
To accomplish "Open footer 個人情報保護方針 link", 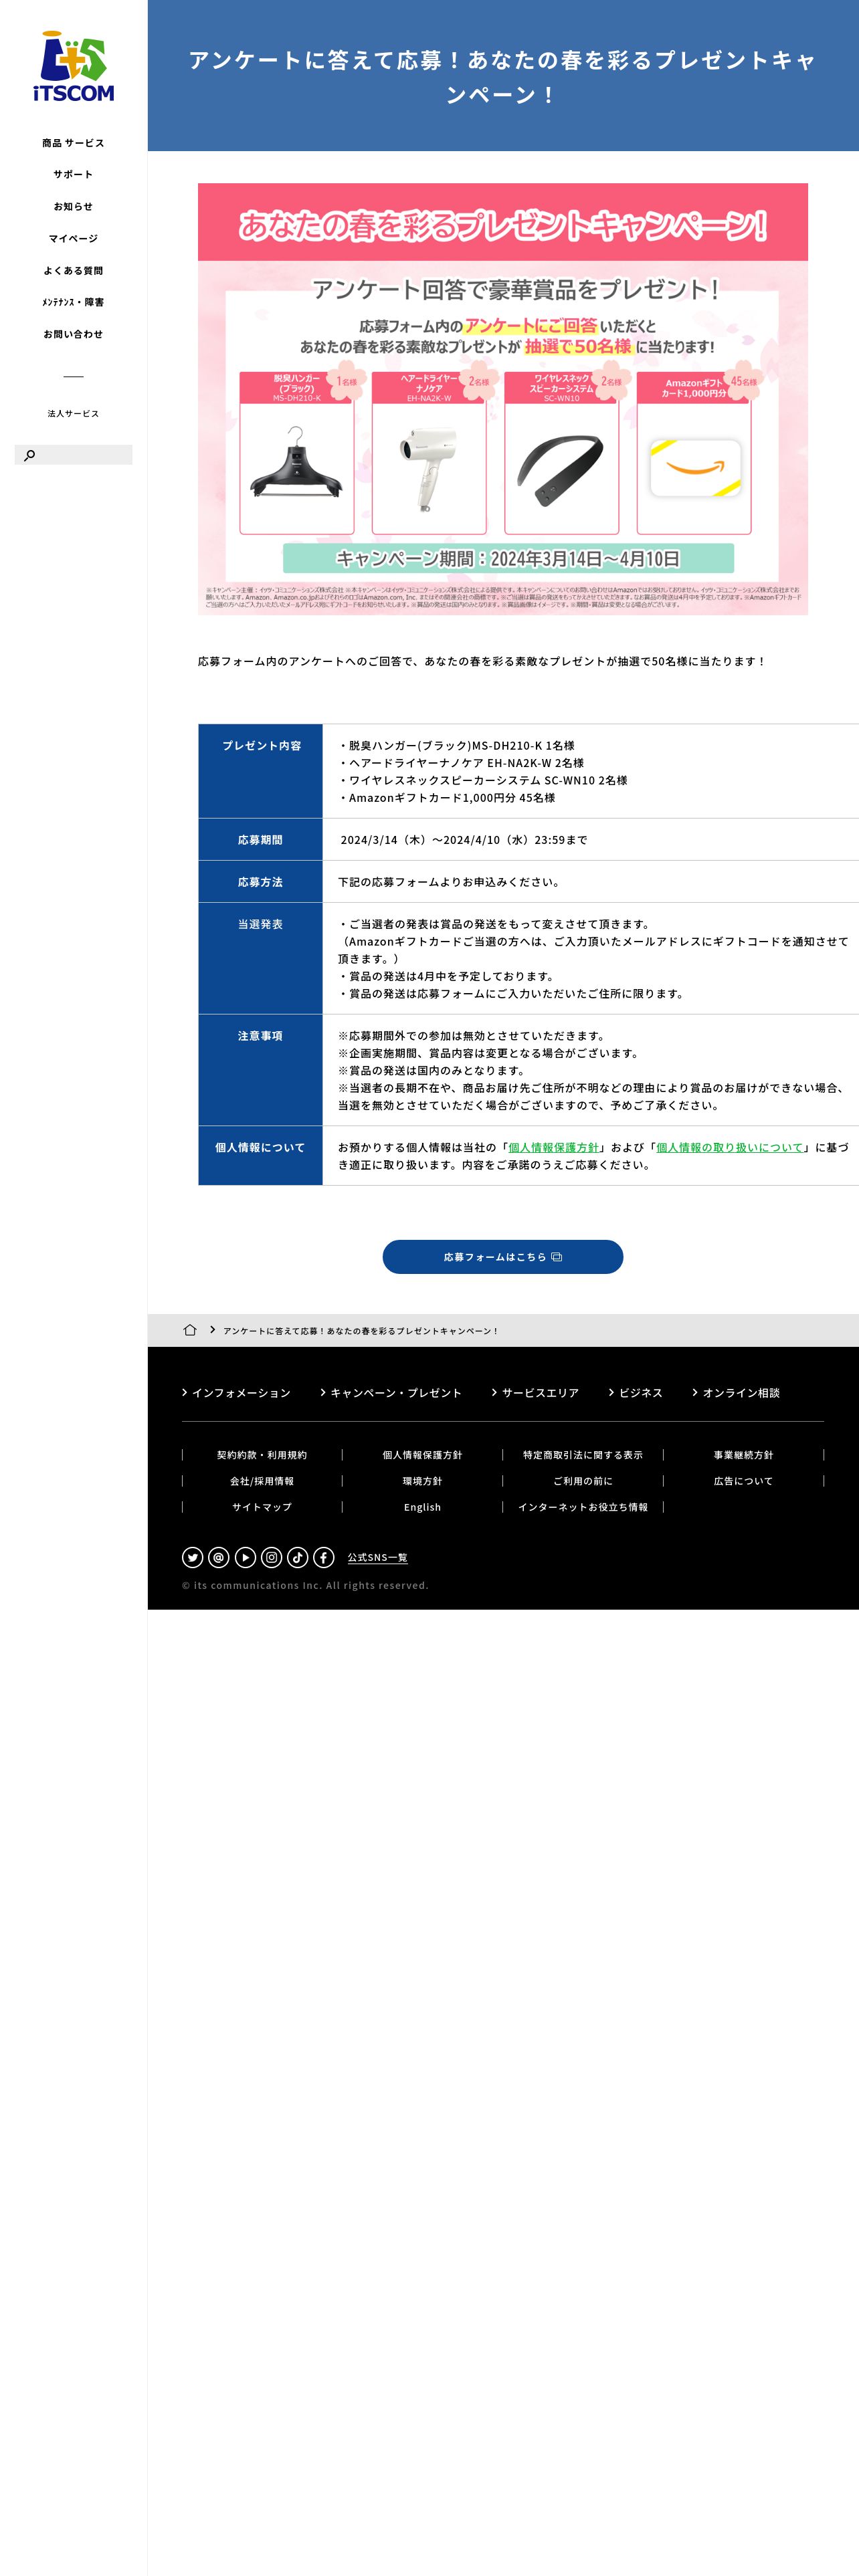I will 422,1455.
